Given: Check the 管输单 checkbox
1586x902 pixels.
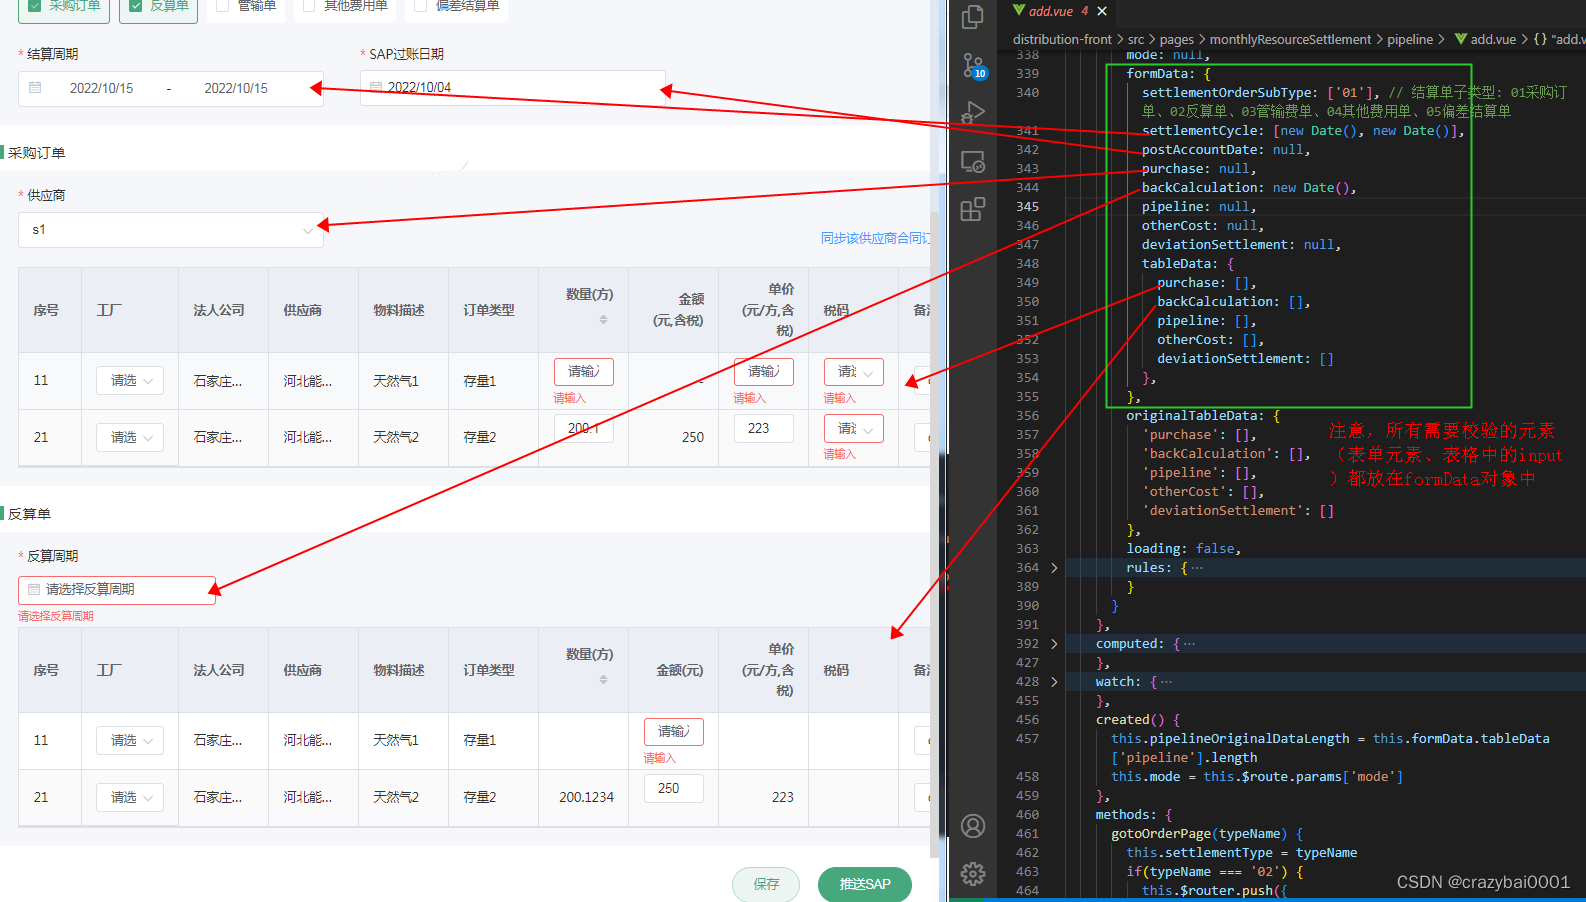Looking at the screenshot, I should point(223,6).
